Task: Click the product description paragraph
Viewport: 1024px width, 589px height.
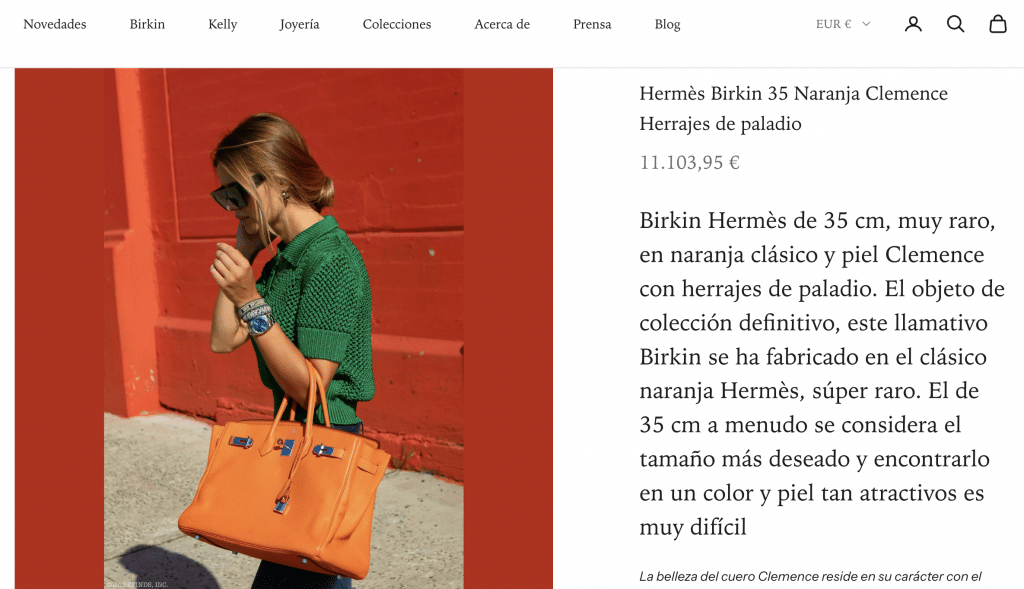Action: (x=822, y=374)
